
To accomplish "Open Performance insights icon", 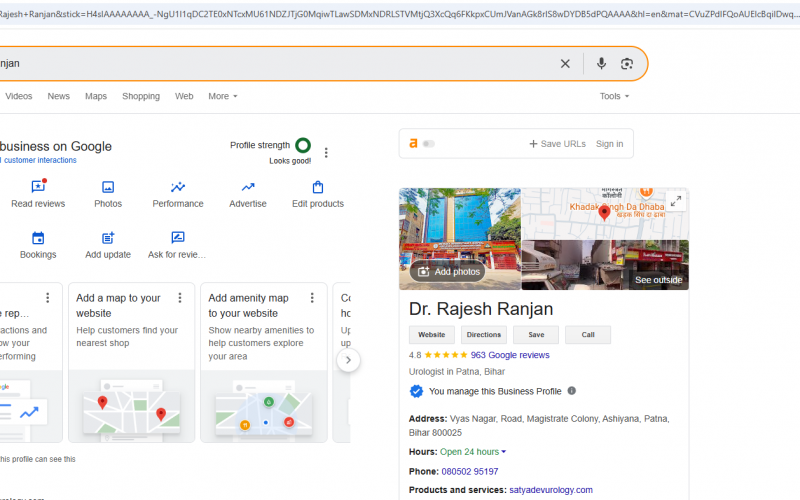I will (178, 187).
